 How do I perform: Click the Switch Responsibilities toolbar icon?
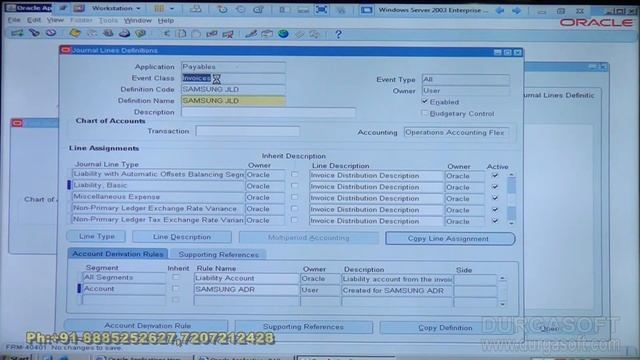pos(108,33)
